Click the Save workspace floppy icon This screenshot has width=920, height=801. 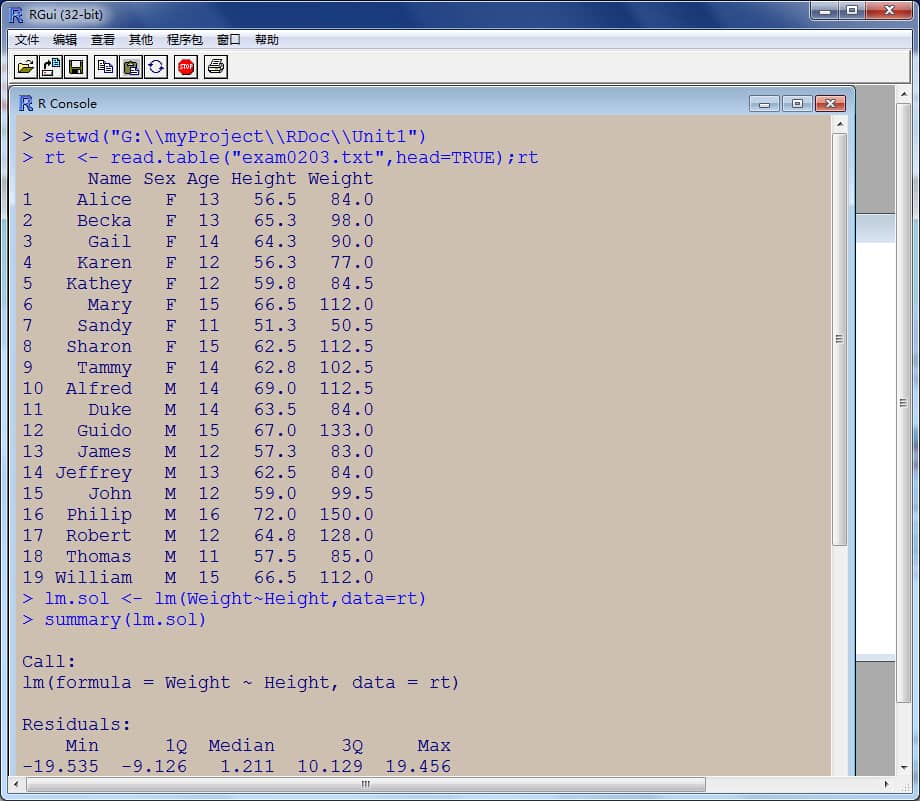[x=77, y=67]
